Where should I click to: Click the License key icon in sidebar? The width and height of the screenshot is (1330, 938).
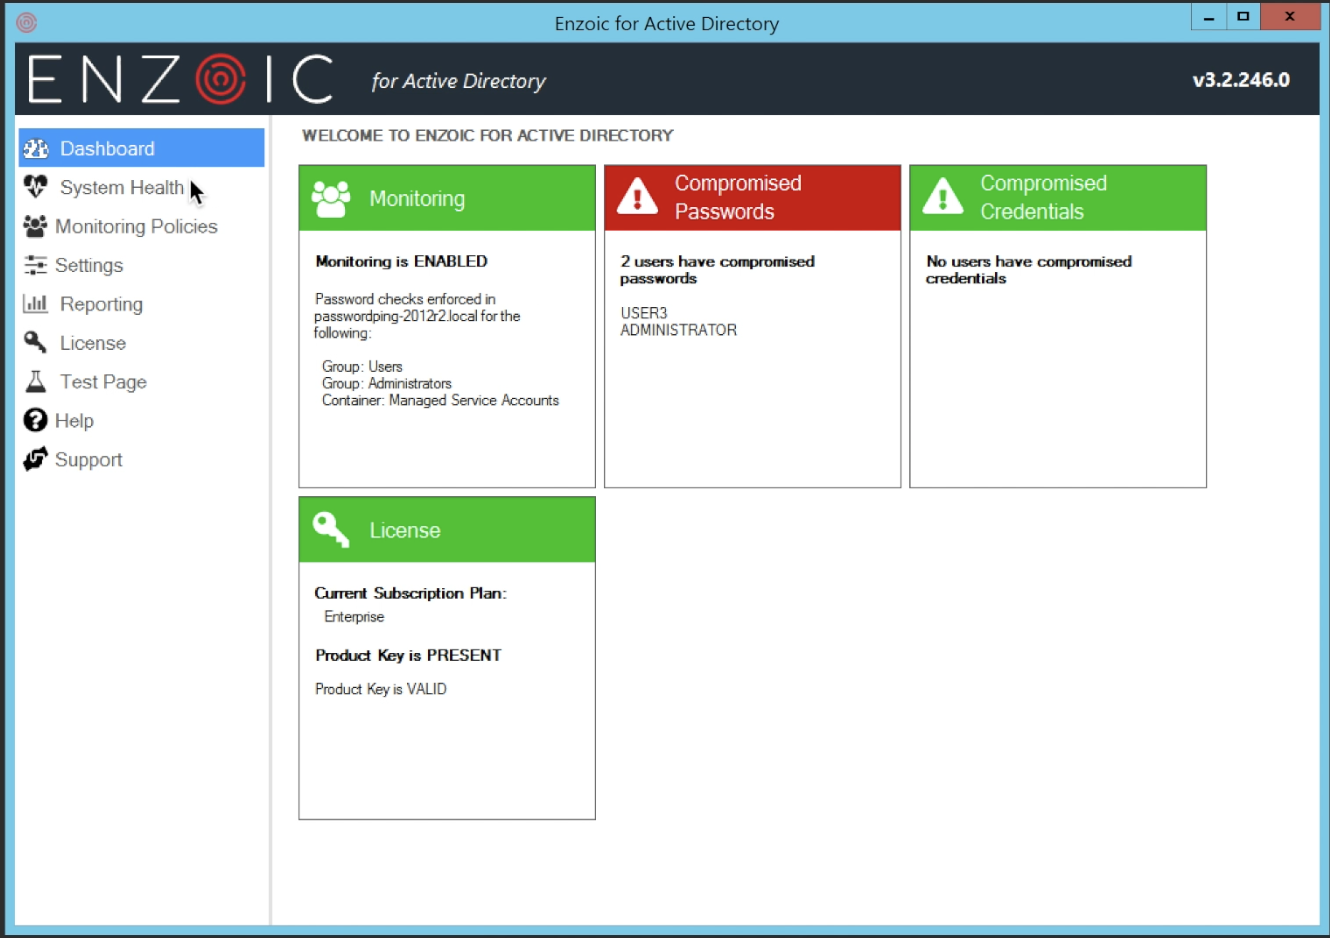point(34,342)
